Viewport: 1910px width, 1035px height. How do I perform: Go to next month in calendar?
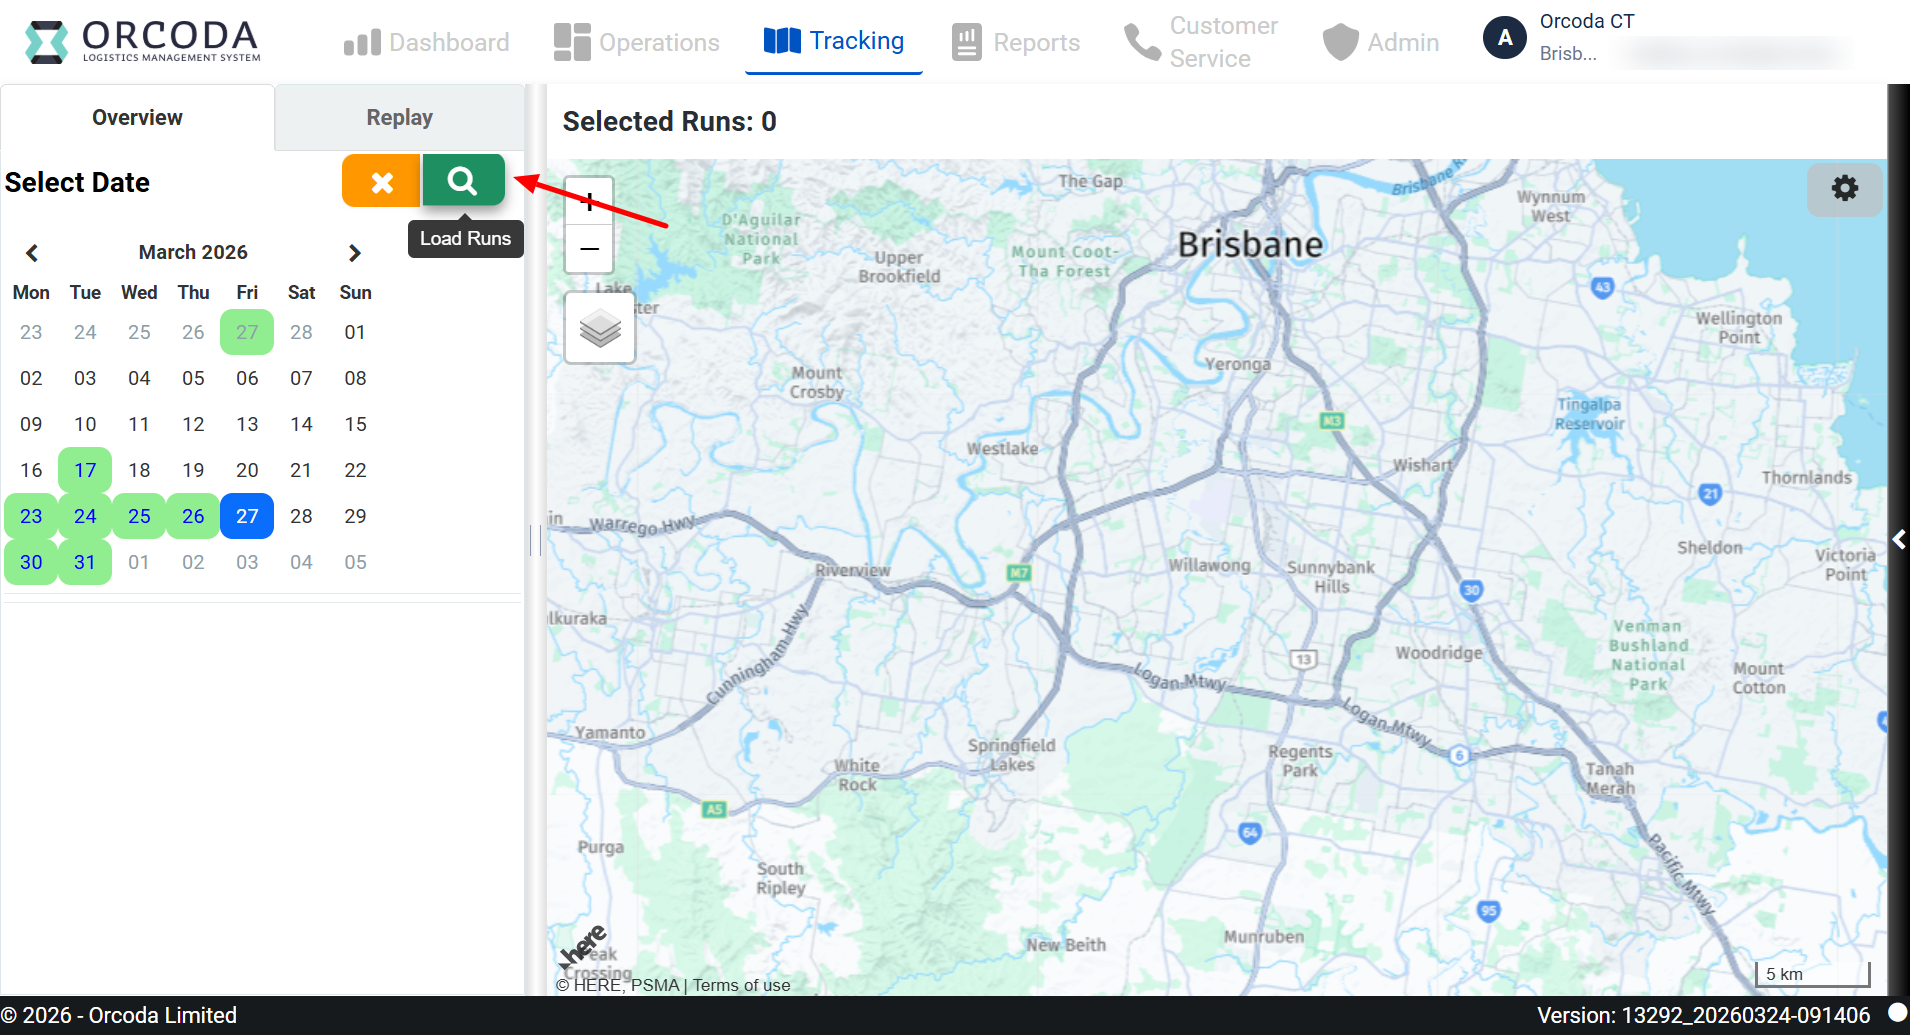(354, 253)
